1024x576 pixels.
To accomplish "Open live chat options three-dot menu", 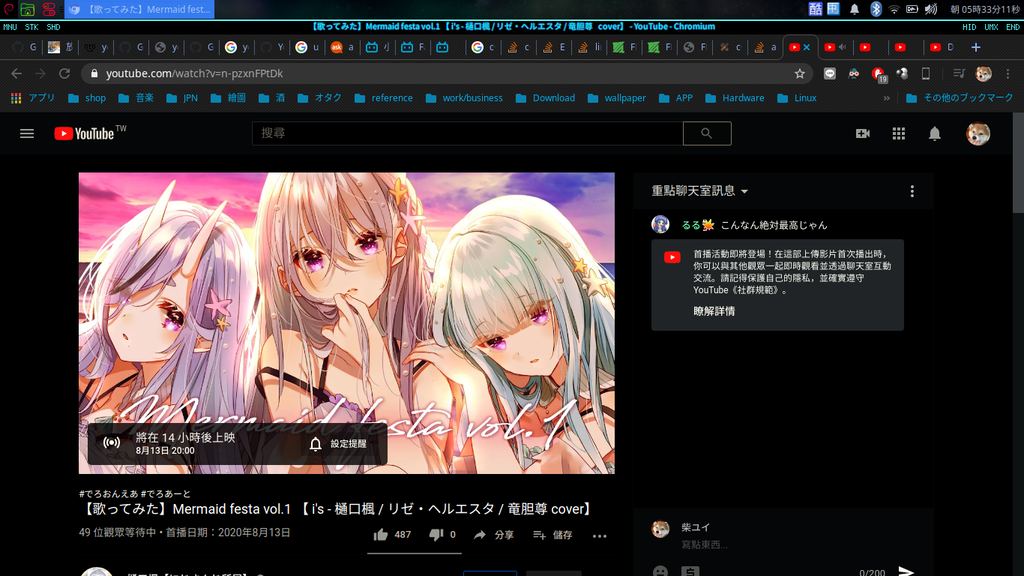I will 912,191.
